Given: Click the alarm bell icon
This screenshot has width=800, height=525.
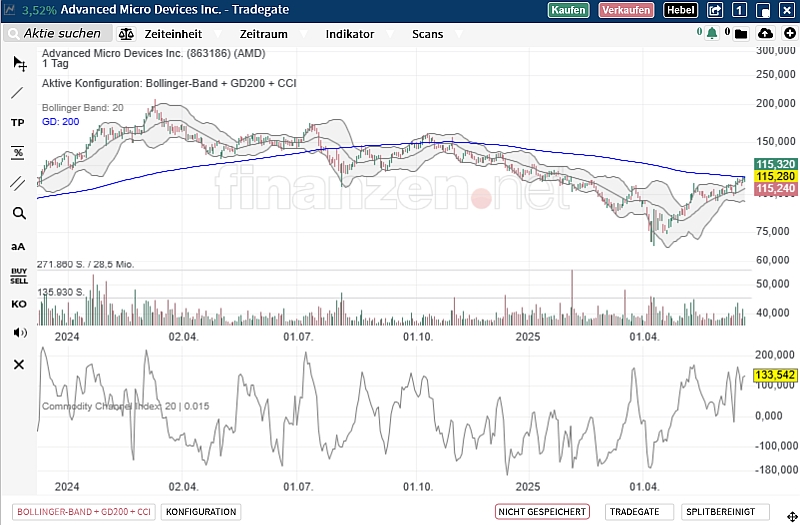Looking at the screenshot, I should [712, 33].
